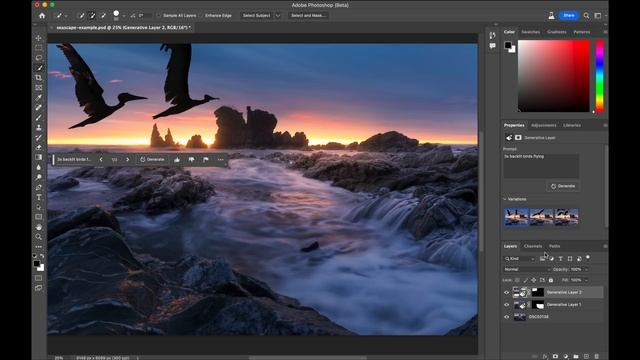Give thumbs up on generated result
This screenshot has height=360, width=640.
pyautogui.click(x=177, y=160)
